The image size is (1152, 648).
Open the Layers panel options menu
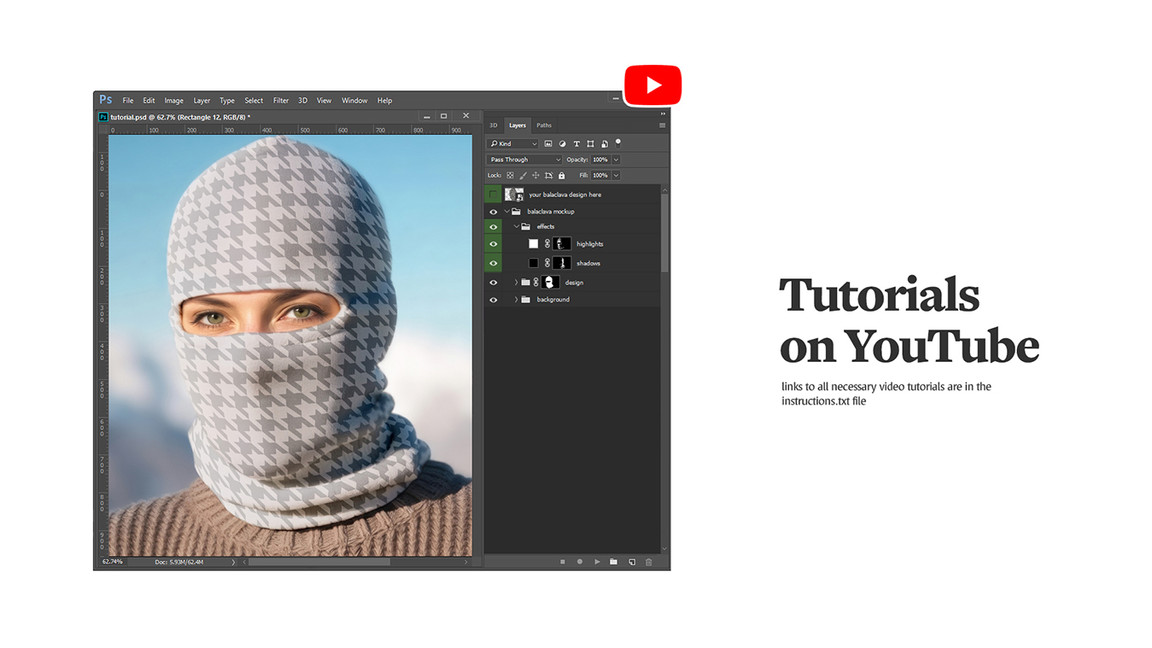pyautogui.click(x=662, y=126)
